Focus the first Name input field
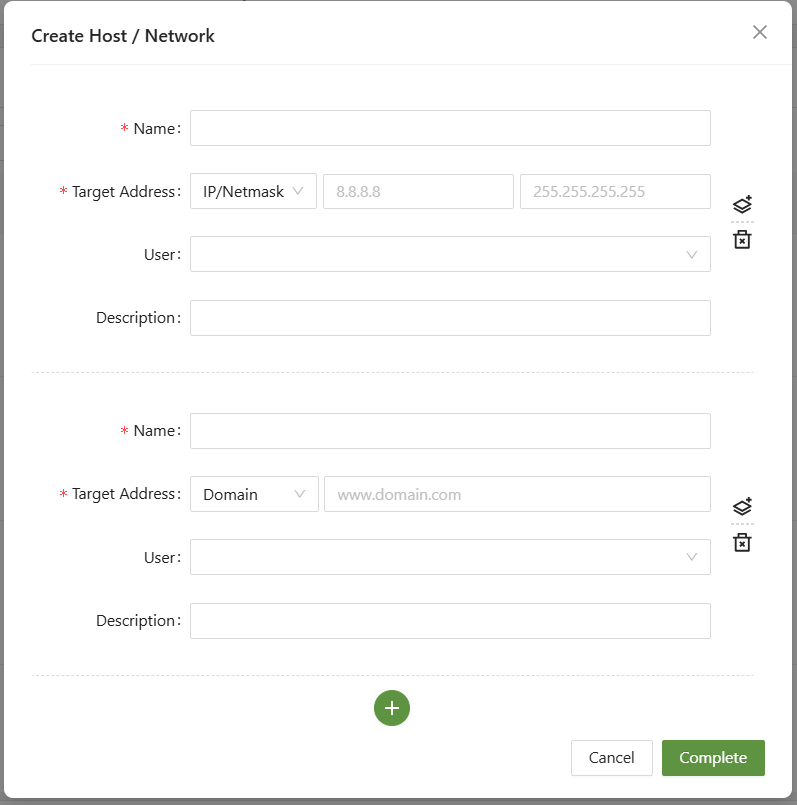Image resolution: width=797 pixels, height=805 pixels. point(450,128)
